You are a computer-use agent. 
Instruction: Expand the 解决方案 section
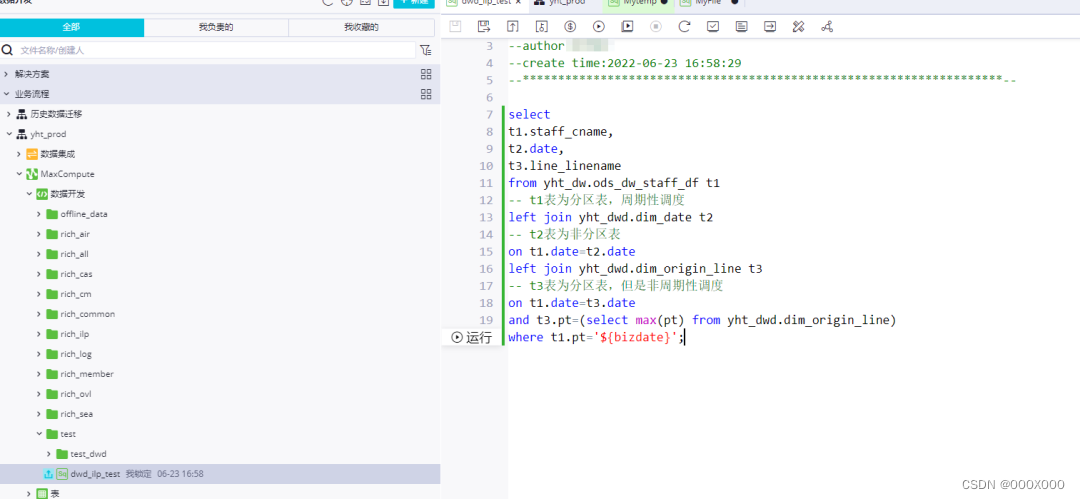pyautogui.click(x=6, y=74)
